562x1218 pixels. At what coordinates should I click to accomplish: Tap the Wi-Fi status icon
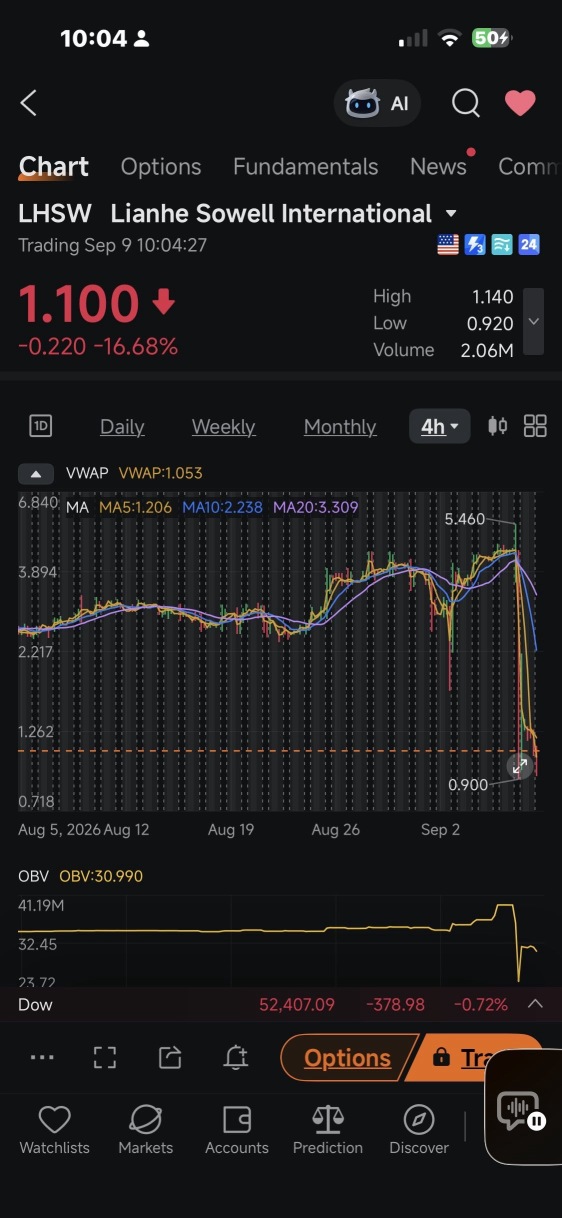[x=449, y=39]
